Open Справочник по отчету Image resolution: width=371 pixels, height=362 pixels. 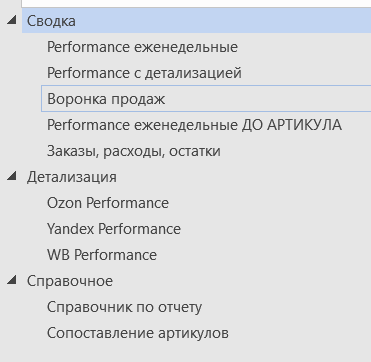click(x=124, y=307)
